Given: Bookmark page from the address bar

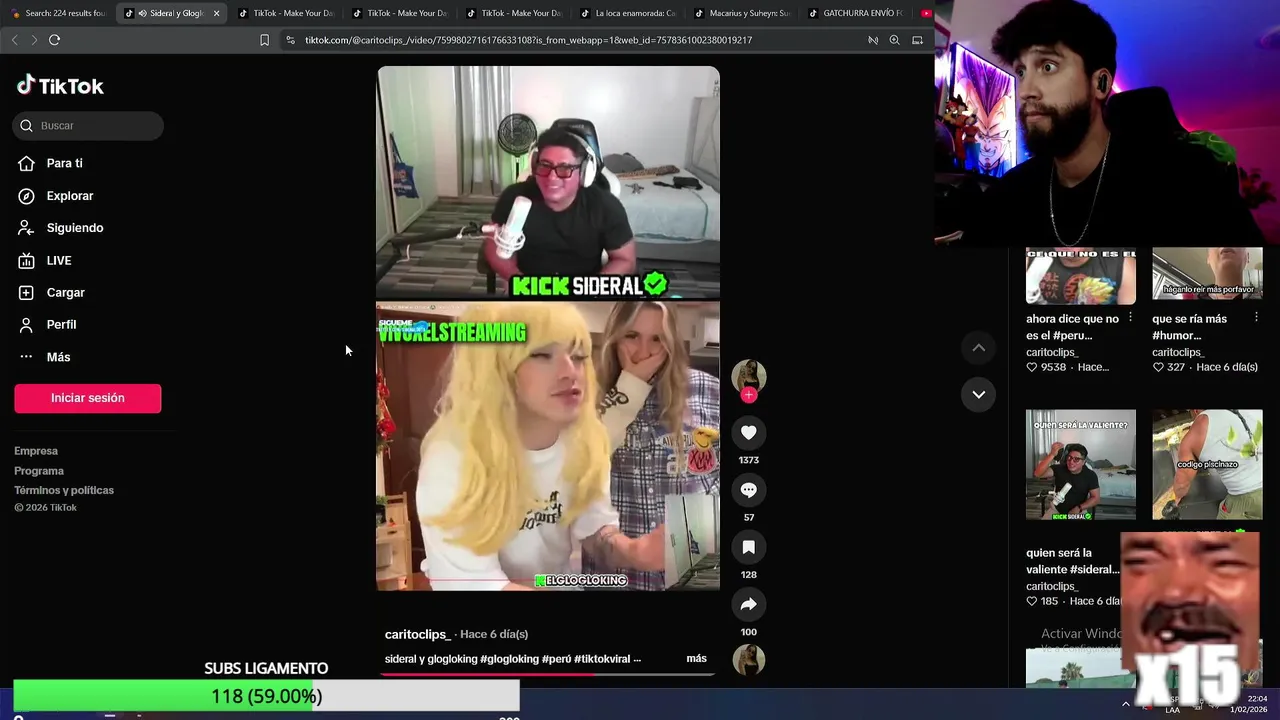Looking at the screenshot, I should (x=264, y=40).
